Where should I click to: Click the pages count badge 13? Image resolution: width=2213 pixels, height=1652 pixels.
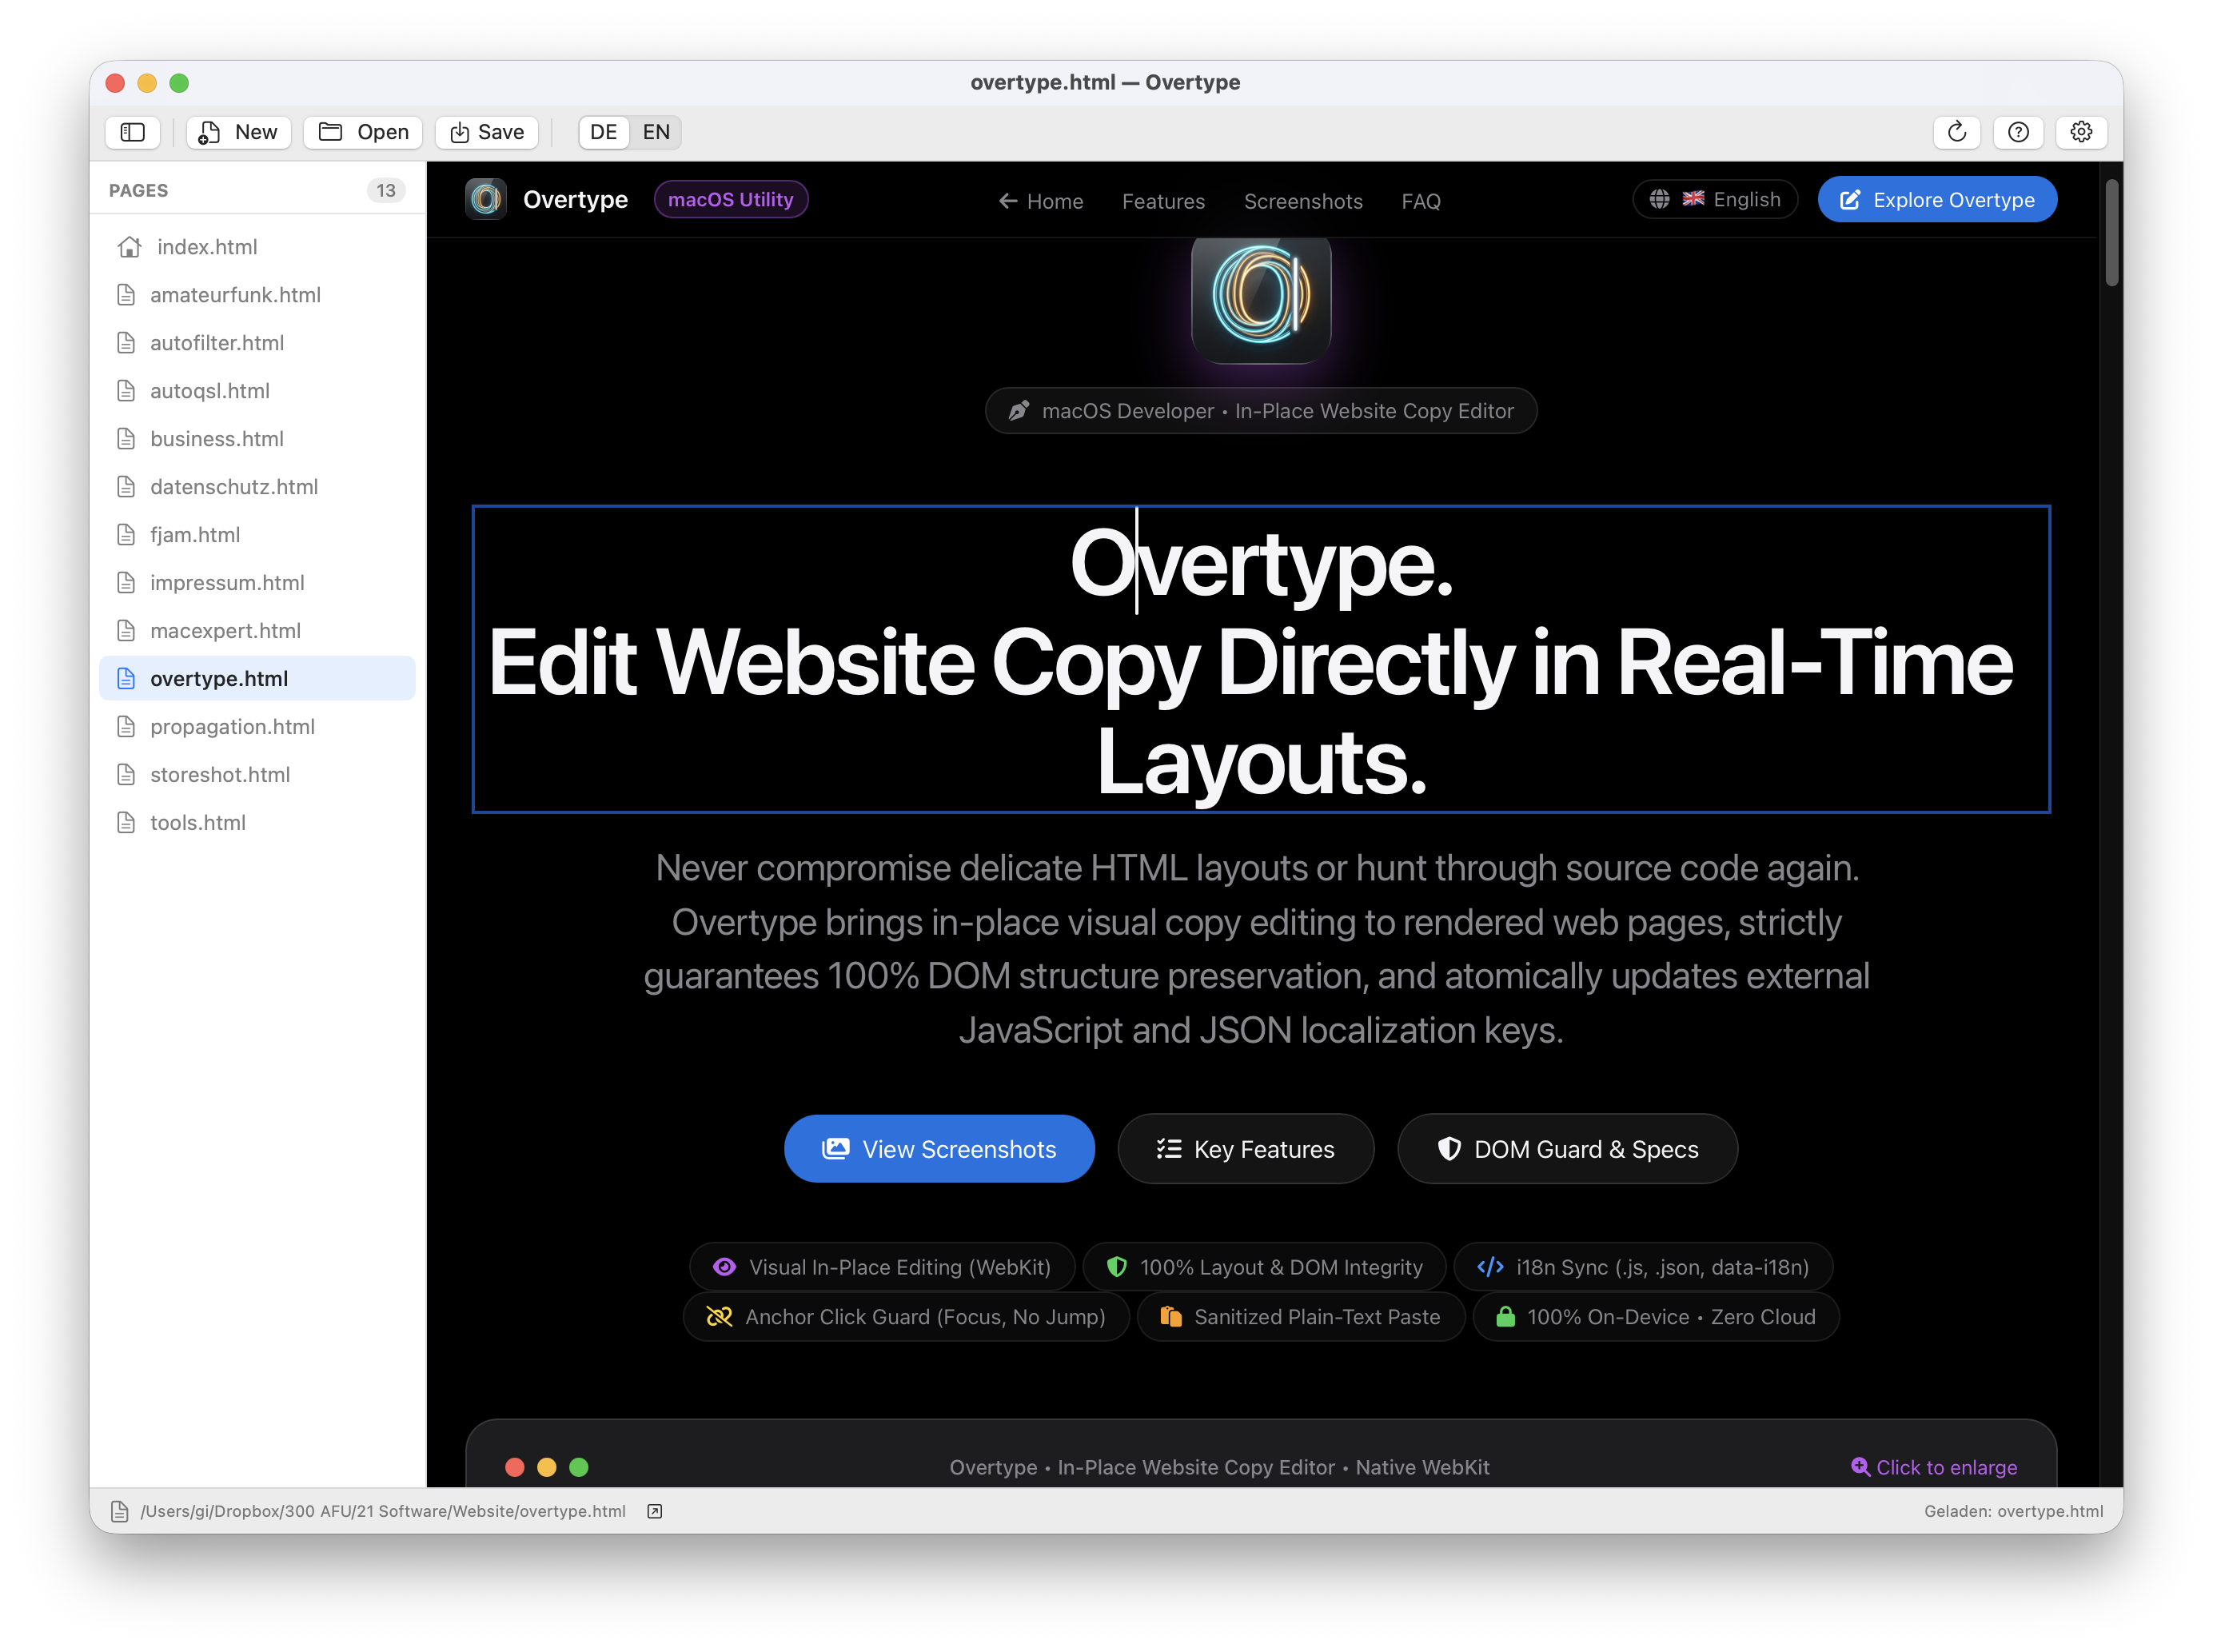pos(386,190)
